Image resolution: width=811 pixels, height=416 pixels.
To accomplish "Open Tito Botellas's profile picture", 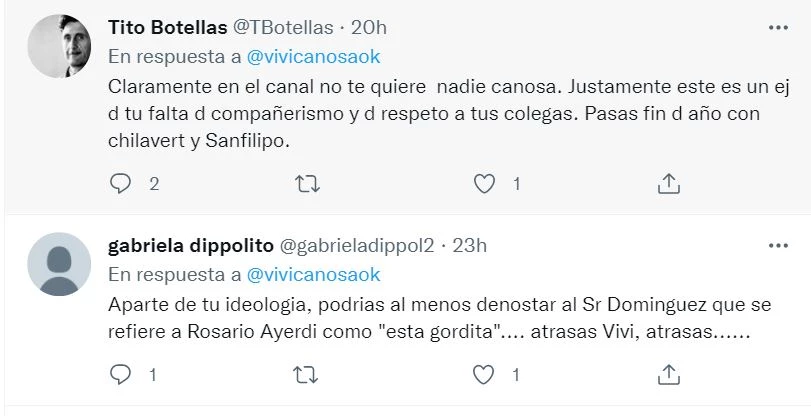I will (58, 46).
